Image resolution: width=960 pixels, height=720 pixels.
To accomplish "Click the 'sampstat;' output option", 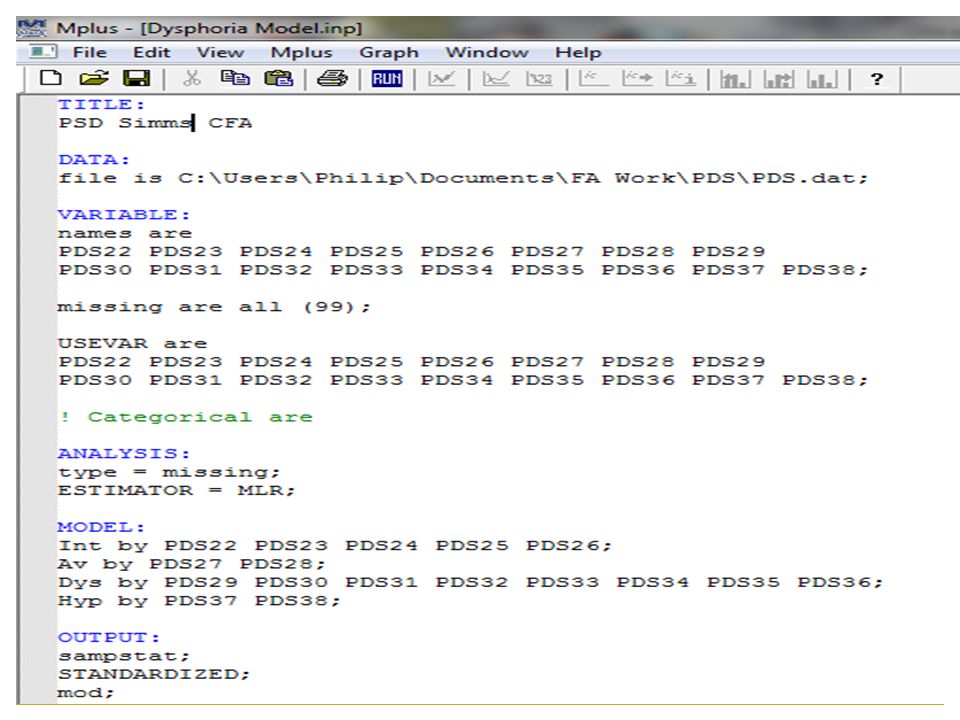I will point(124,656).
